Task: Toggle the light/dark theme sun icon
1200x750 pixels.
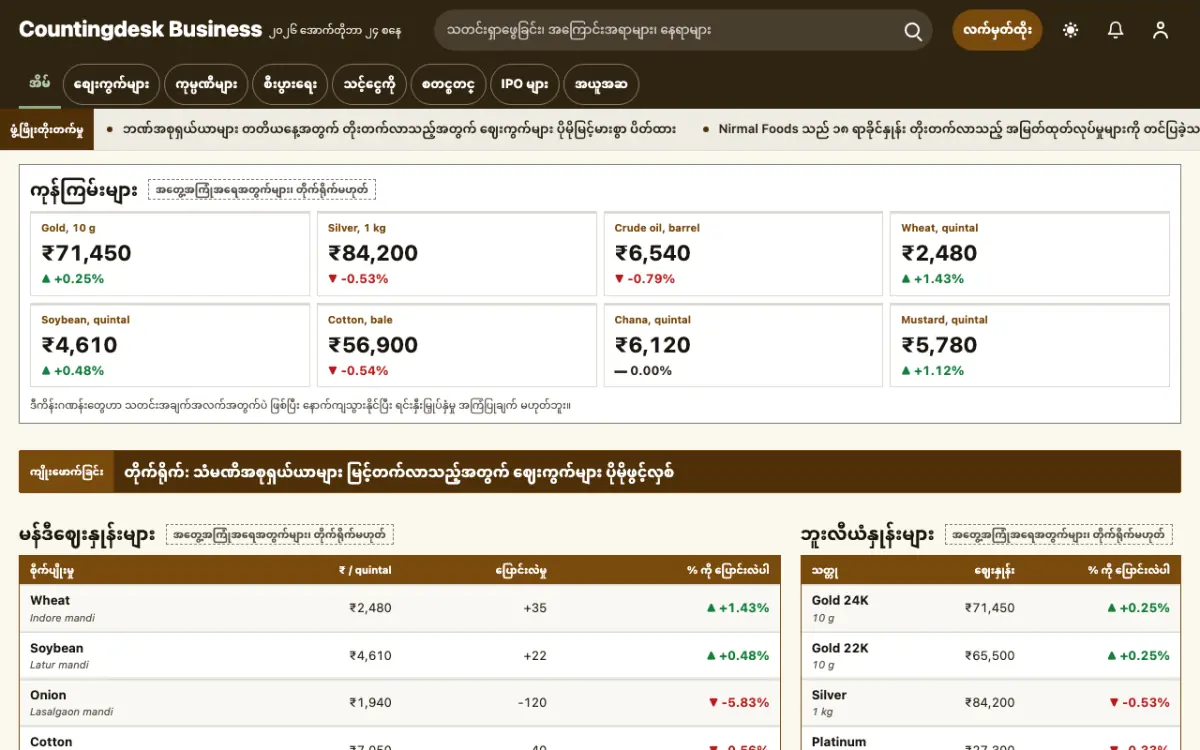Action: [1071, 30]
